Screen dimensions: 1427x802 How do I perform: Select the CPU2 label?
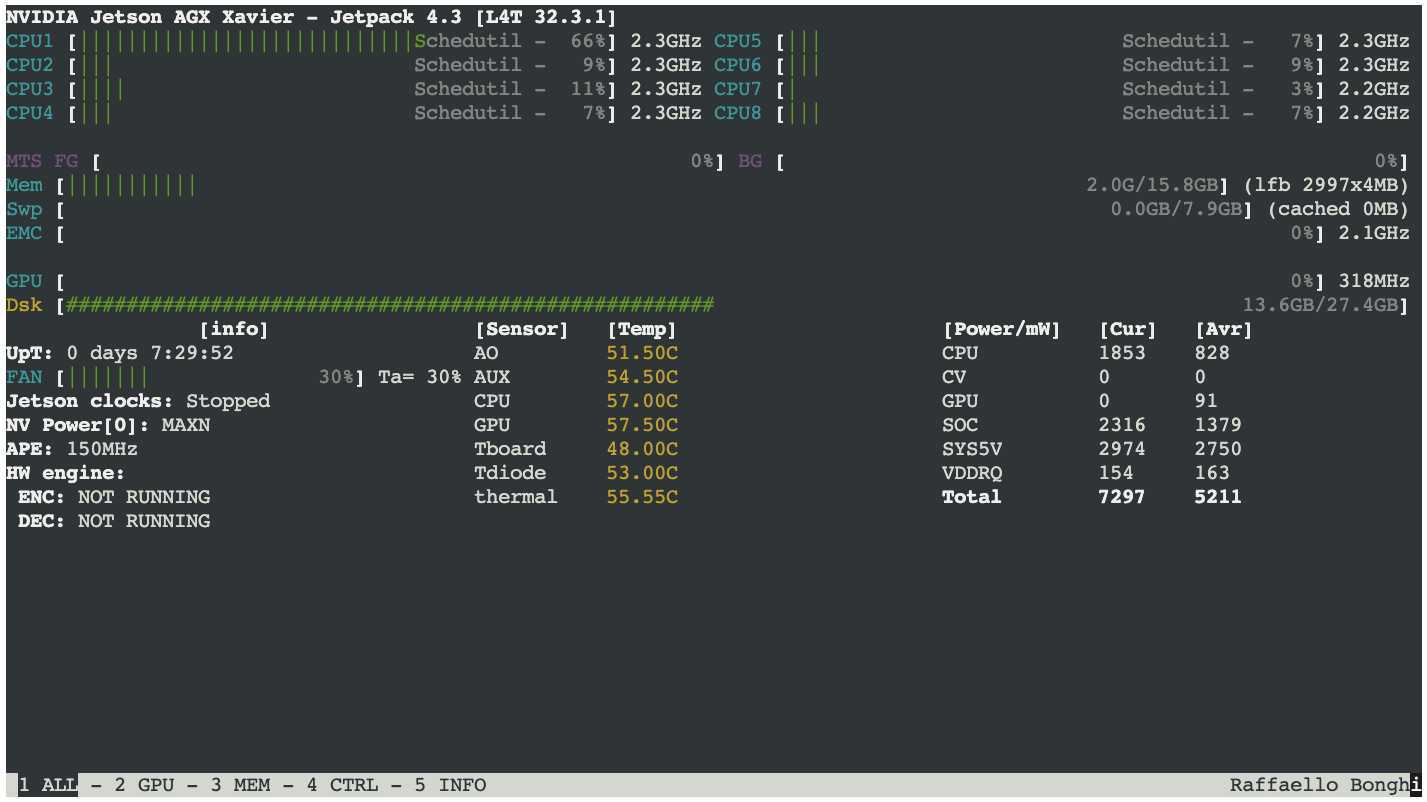(x=30, y=65)
